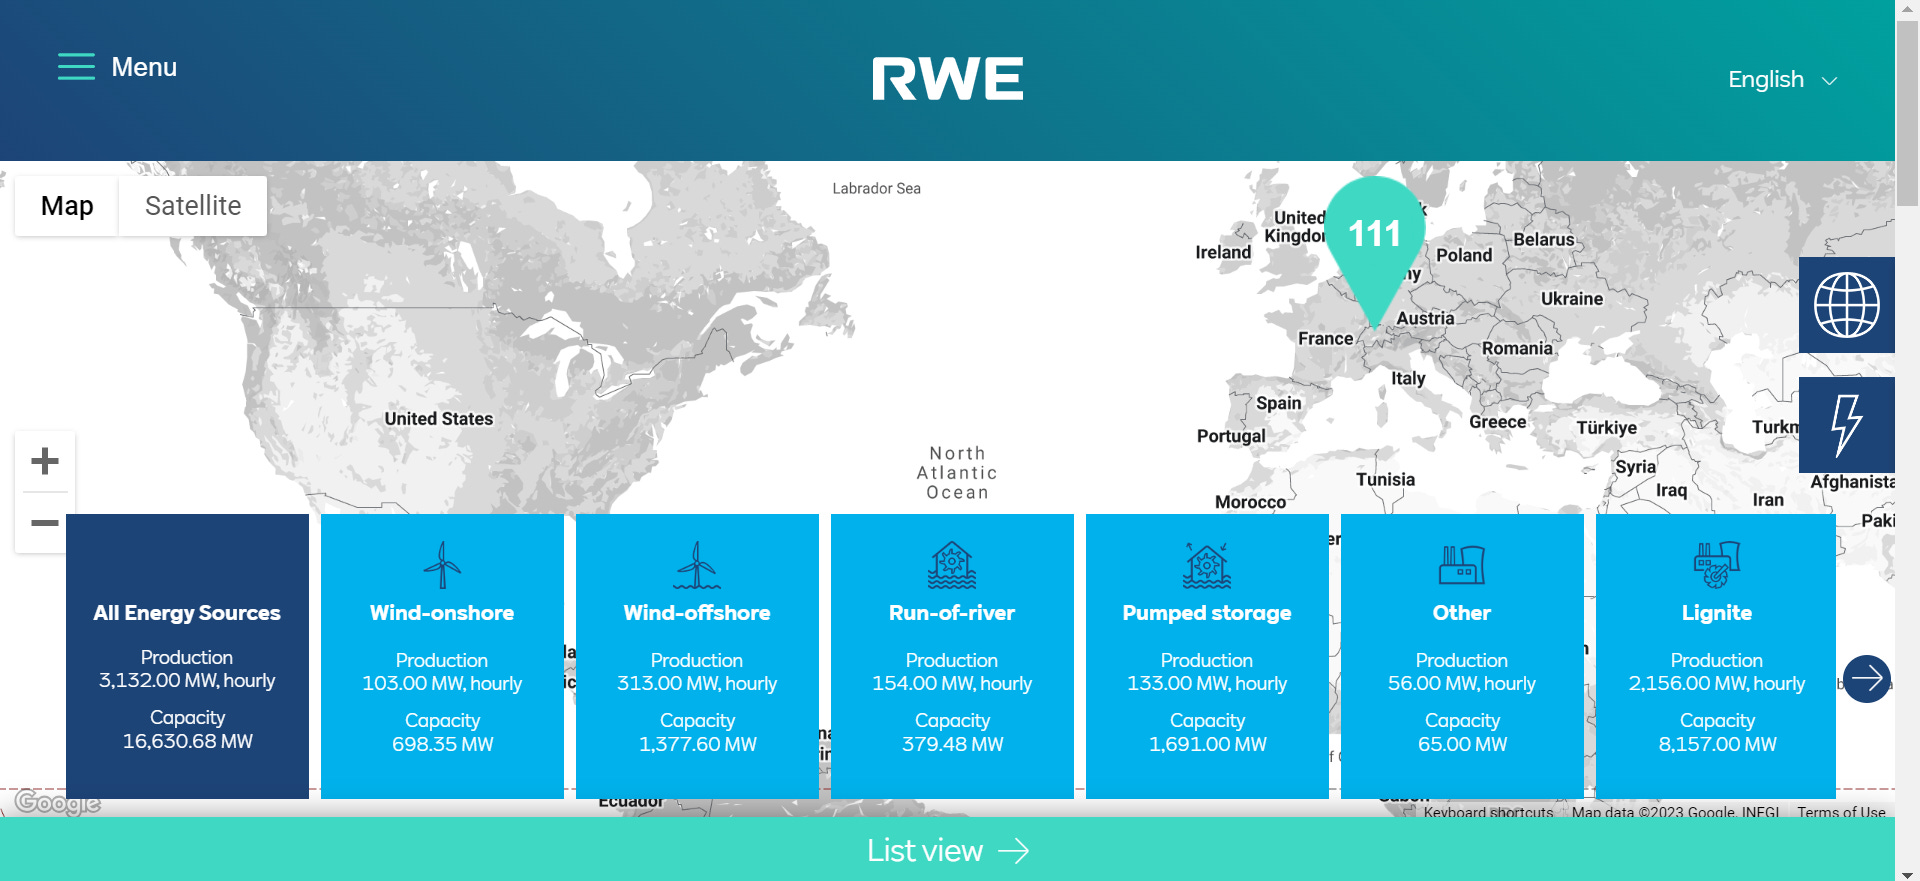
Task: Click the Other power plant icon
Action: [1462, 565]
